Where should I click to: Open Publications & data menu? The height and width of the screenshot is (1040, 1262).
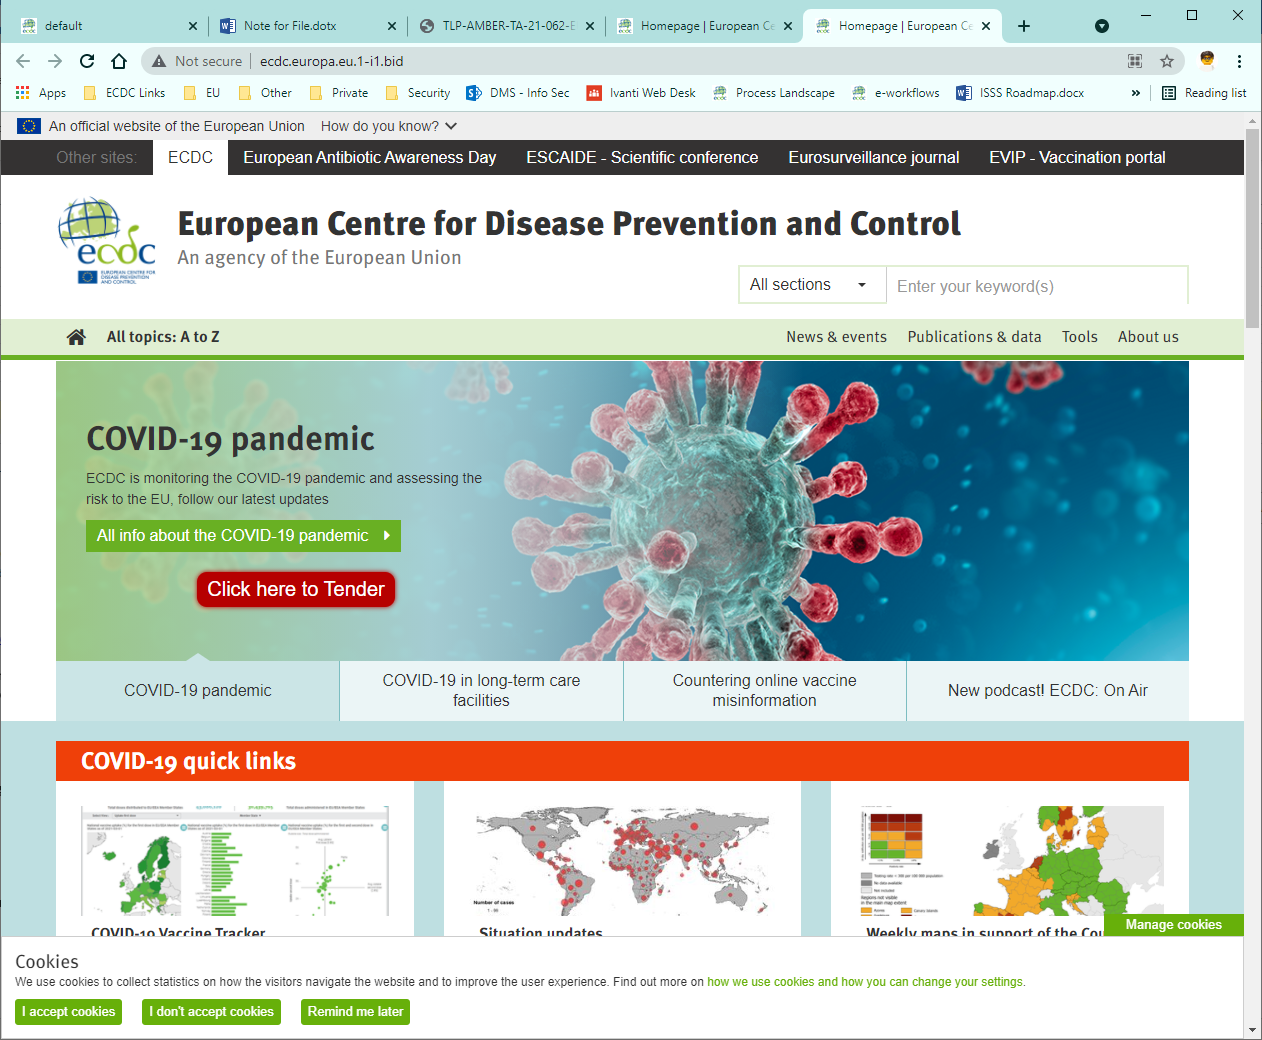tap(974, 337)
